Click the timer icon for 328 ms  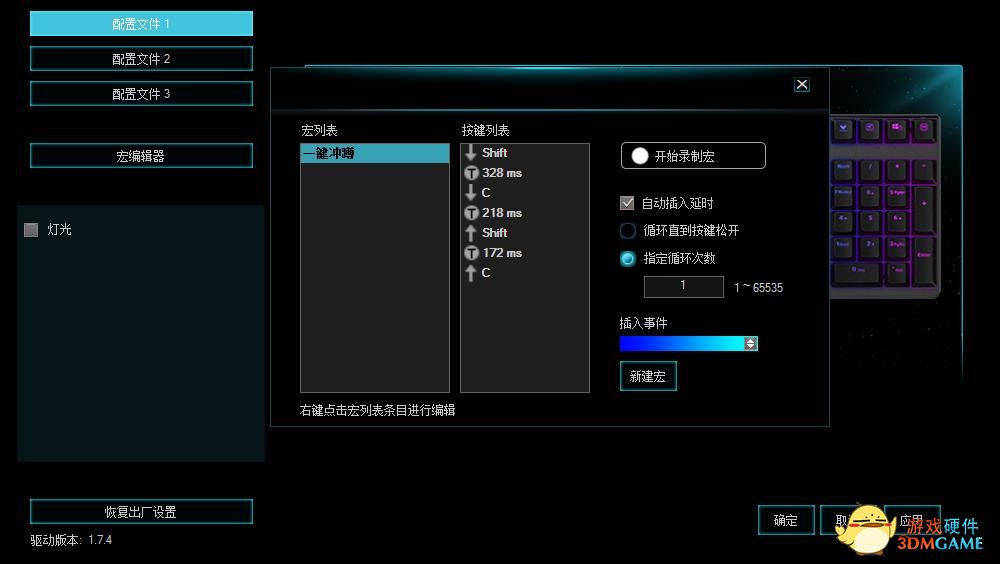471,173
